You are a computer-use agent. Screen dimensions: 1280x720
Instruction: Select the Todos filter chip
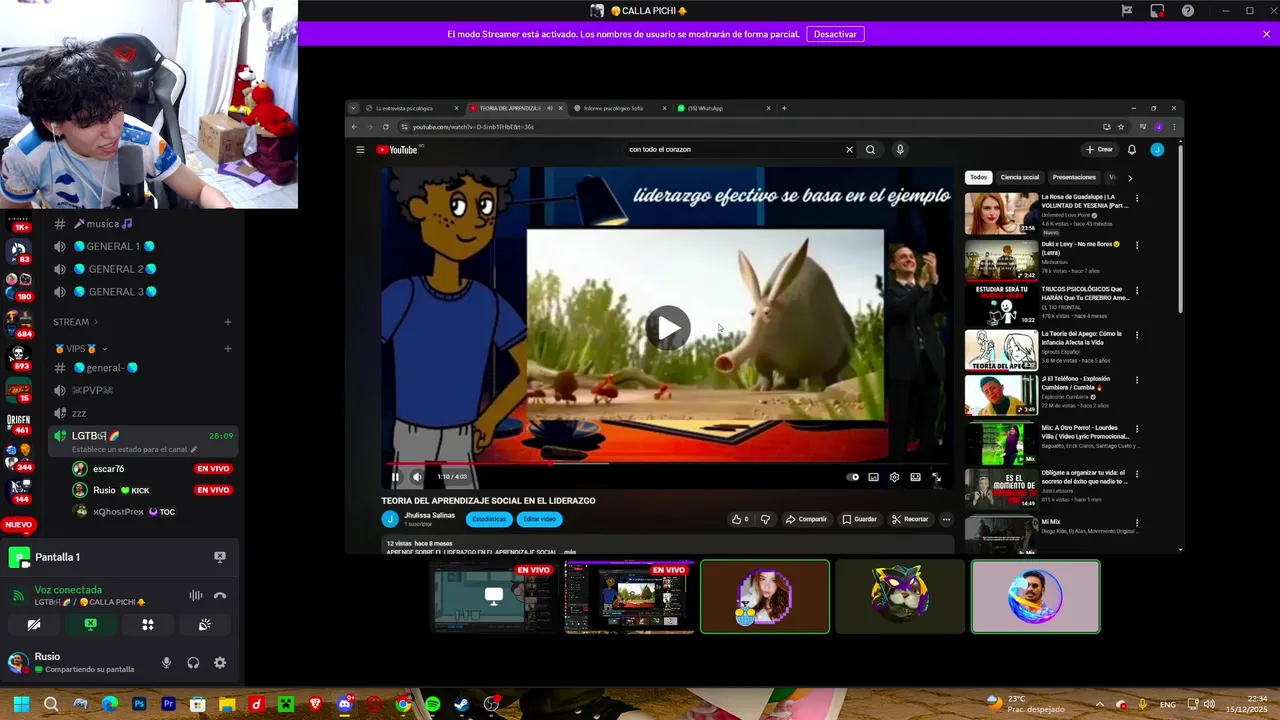(x=978, y=177)
